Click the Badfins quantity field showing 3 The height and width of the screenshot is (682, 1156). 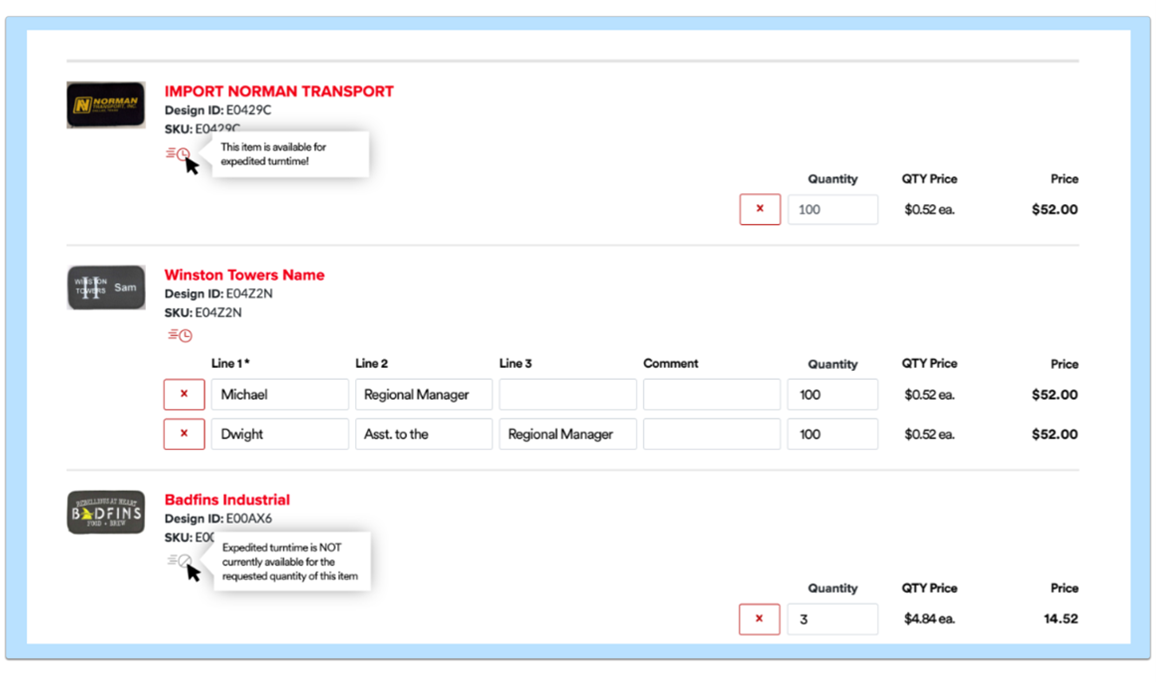click(832, 619)
